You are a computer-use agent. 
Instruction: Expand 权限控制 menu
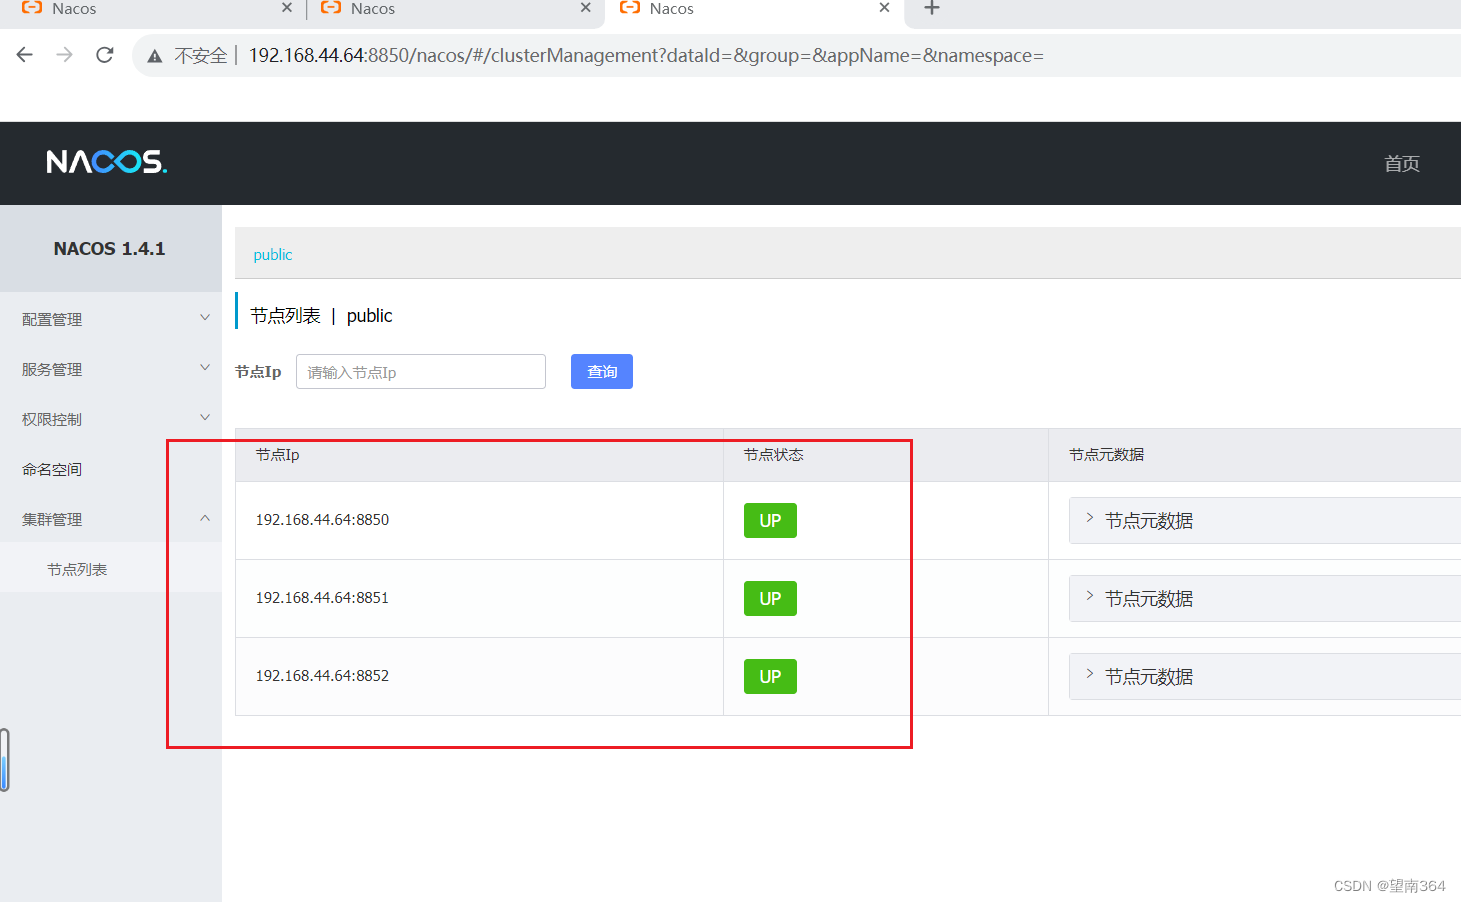coord(111,419)
